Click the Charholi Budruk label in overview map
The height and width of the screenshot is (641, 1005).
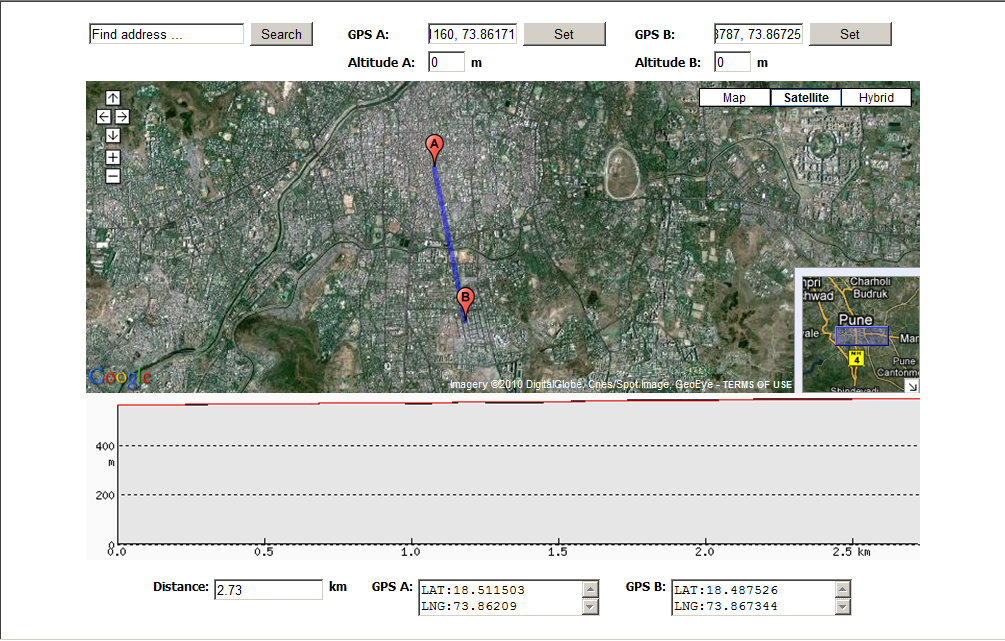pos(870,288)
